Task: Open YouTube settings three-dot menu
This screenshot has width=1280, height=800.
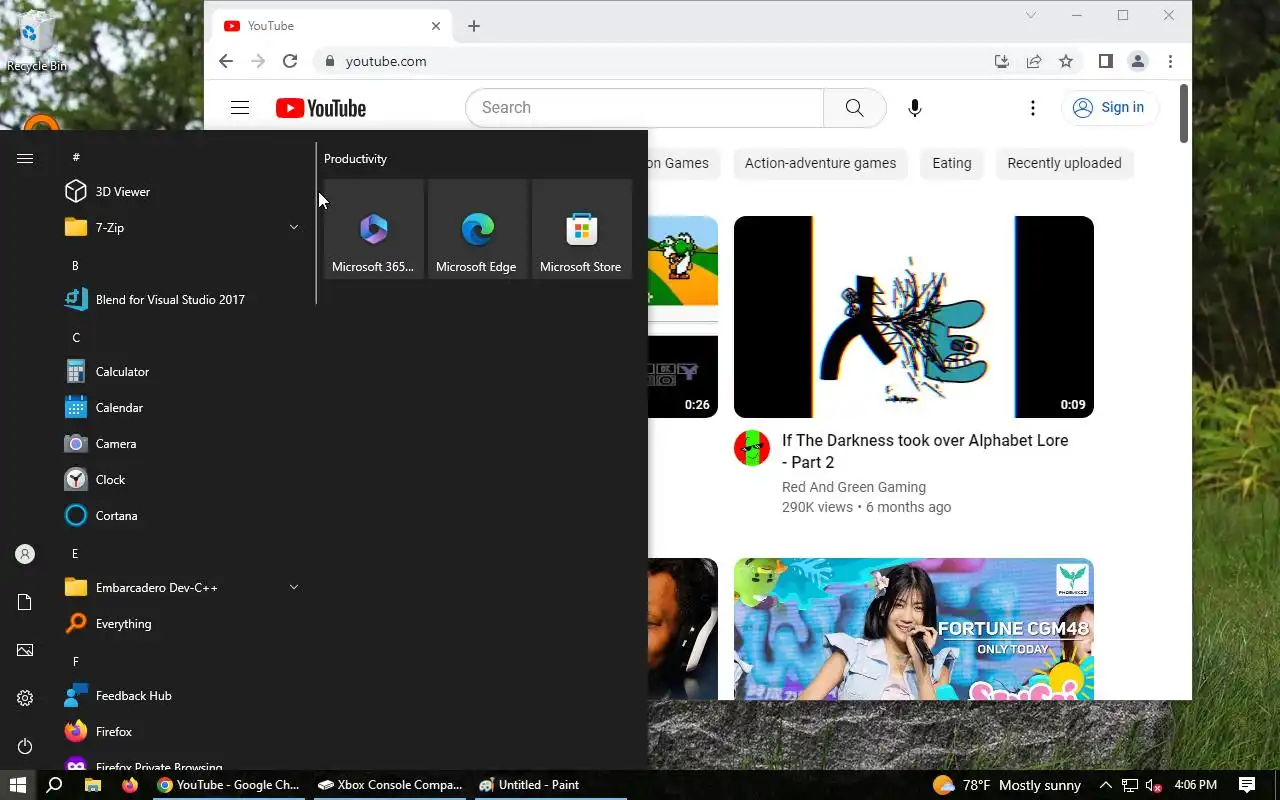Action: coord(1033,107)
